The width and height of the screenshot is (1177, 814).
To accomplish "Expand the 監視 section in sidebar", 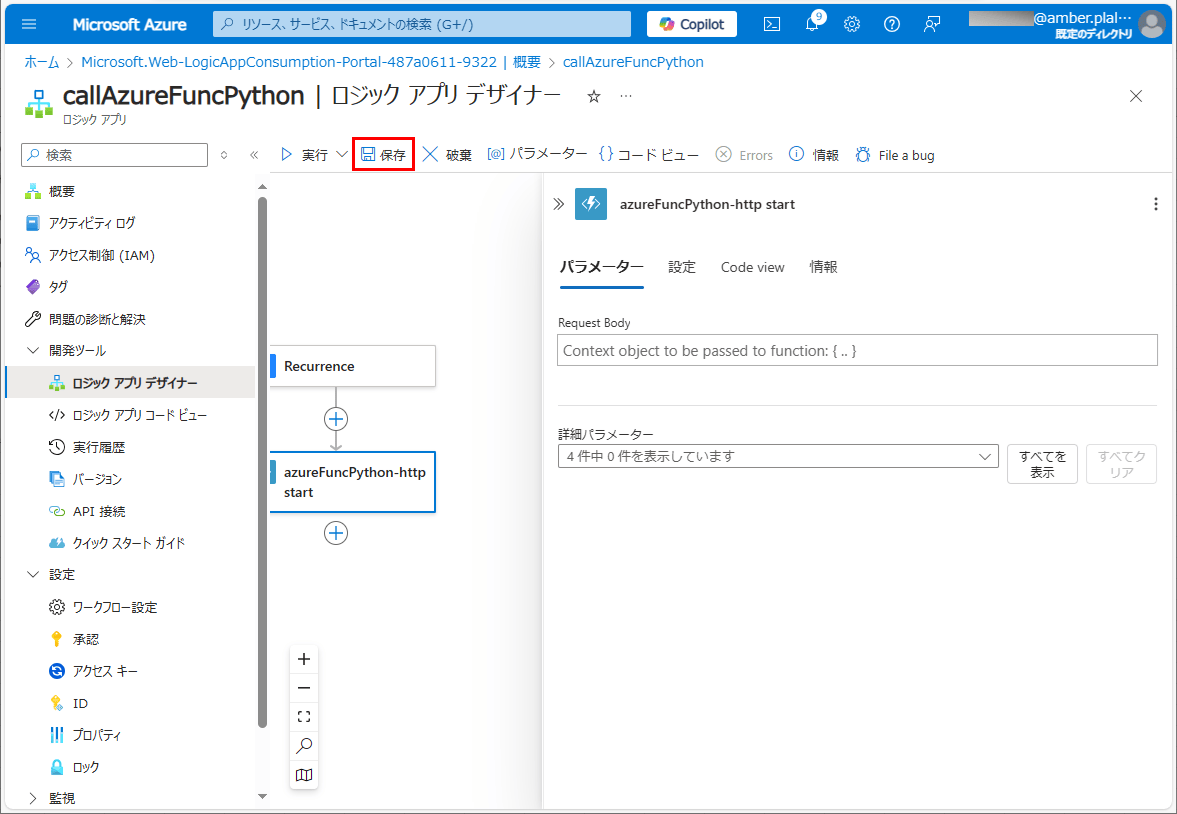I will 32,798.
